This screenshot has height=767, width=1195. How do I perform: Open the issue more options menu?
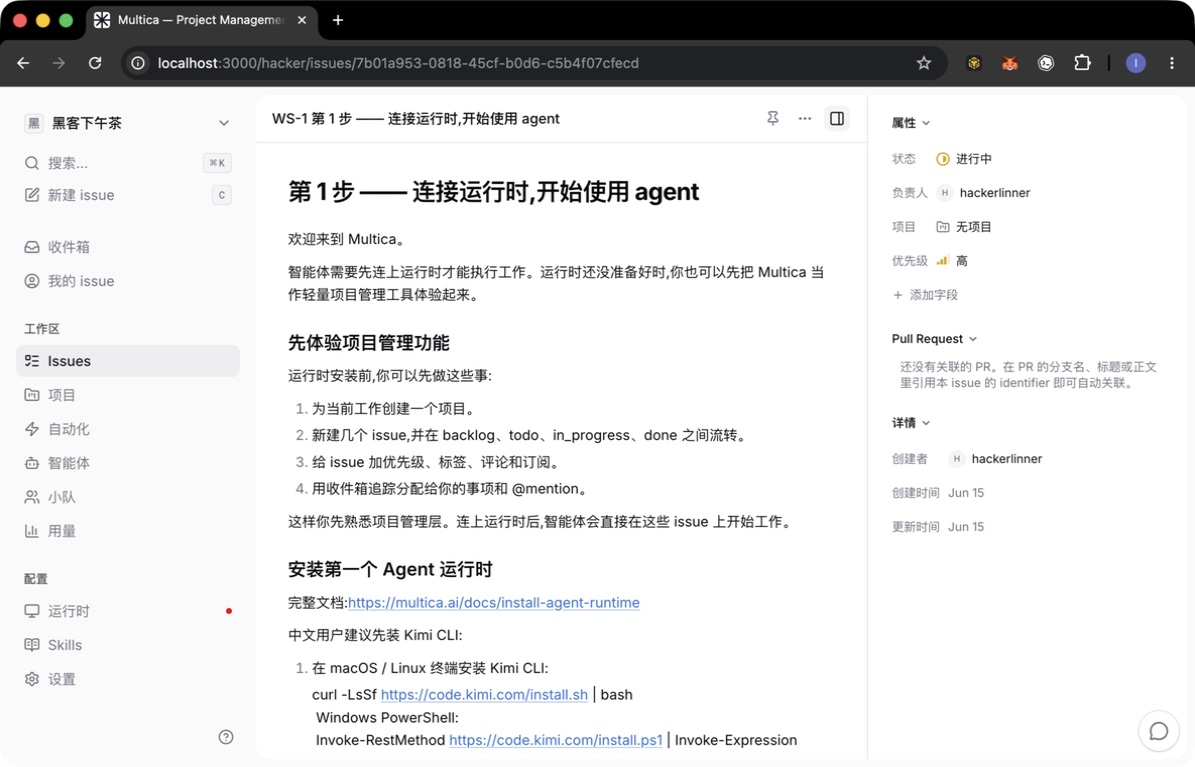point(805,118)
